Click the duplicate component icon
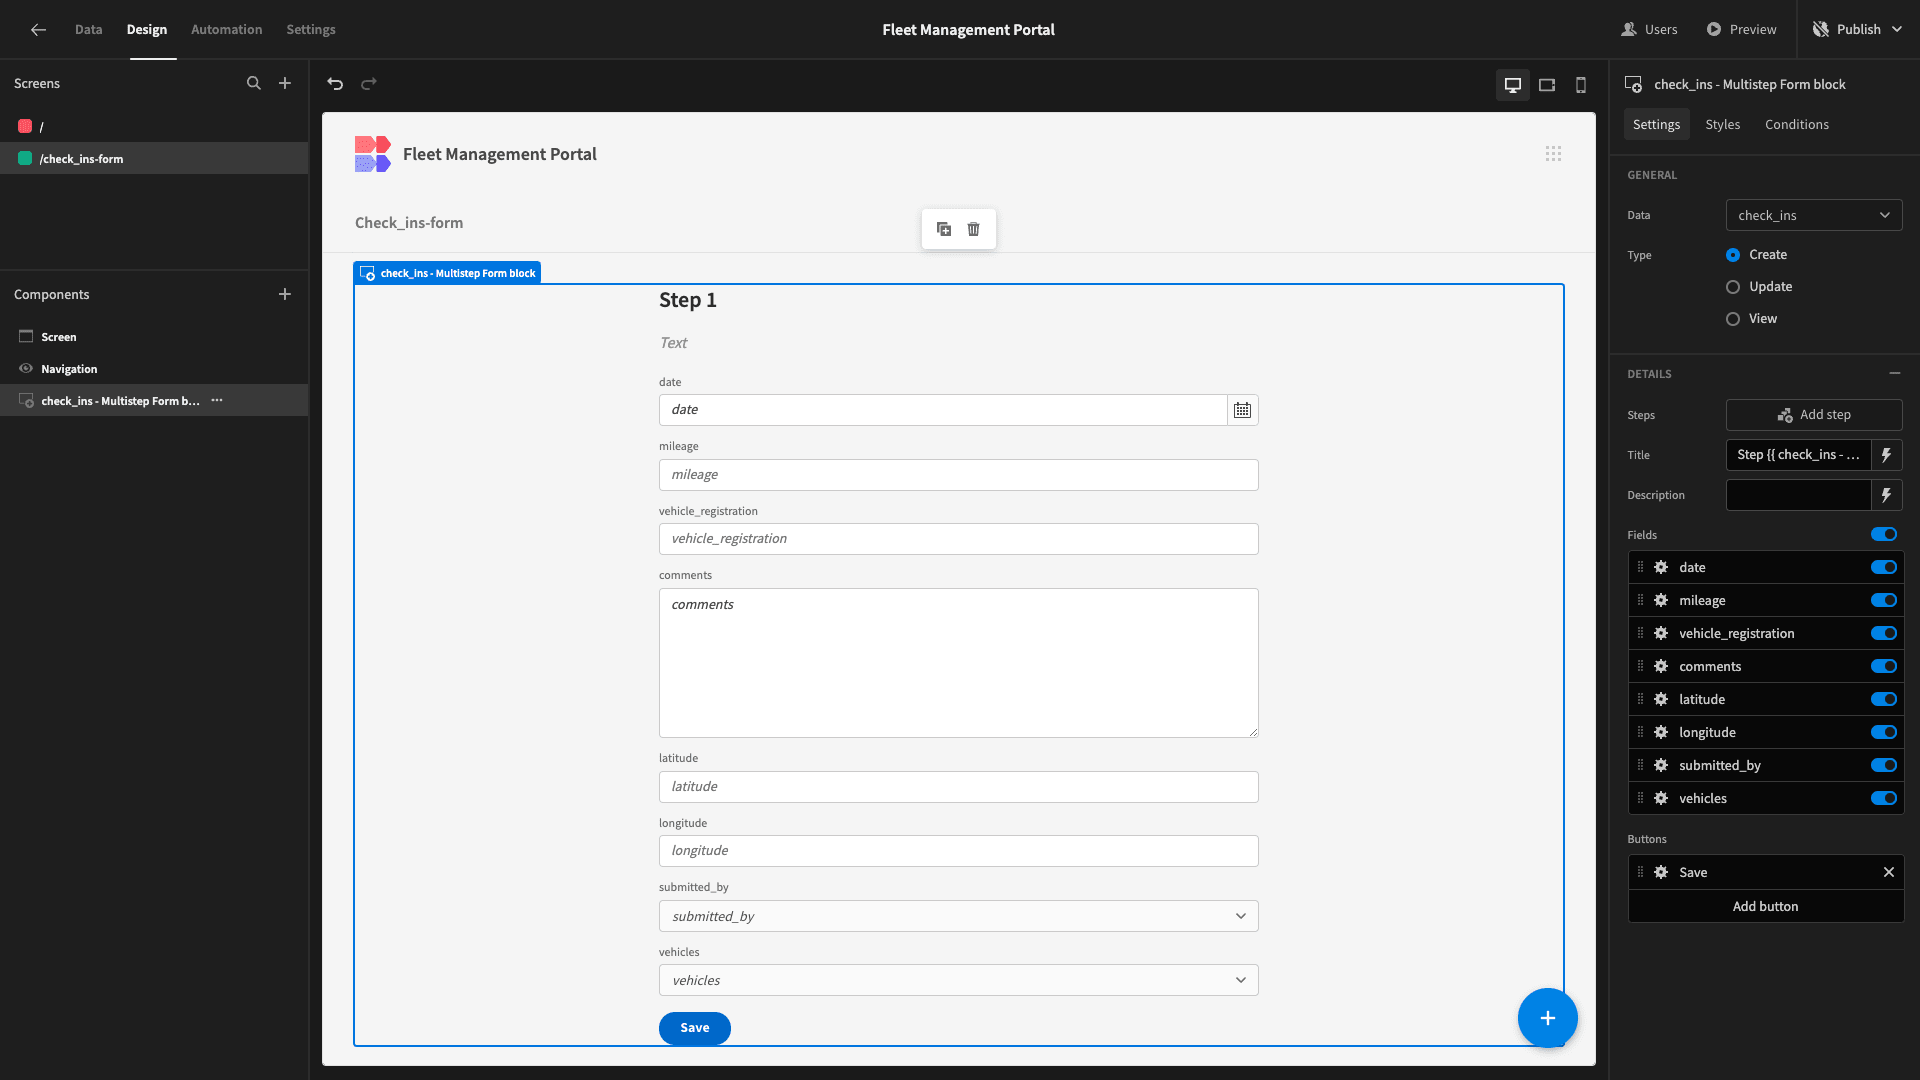Screen dimensions: 1920x1080 point(944,229)
